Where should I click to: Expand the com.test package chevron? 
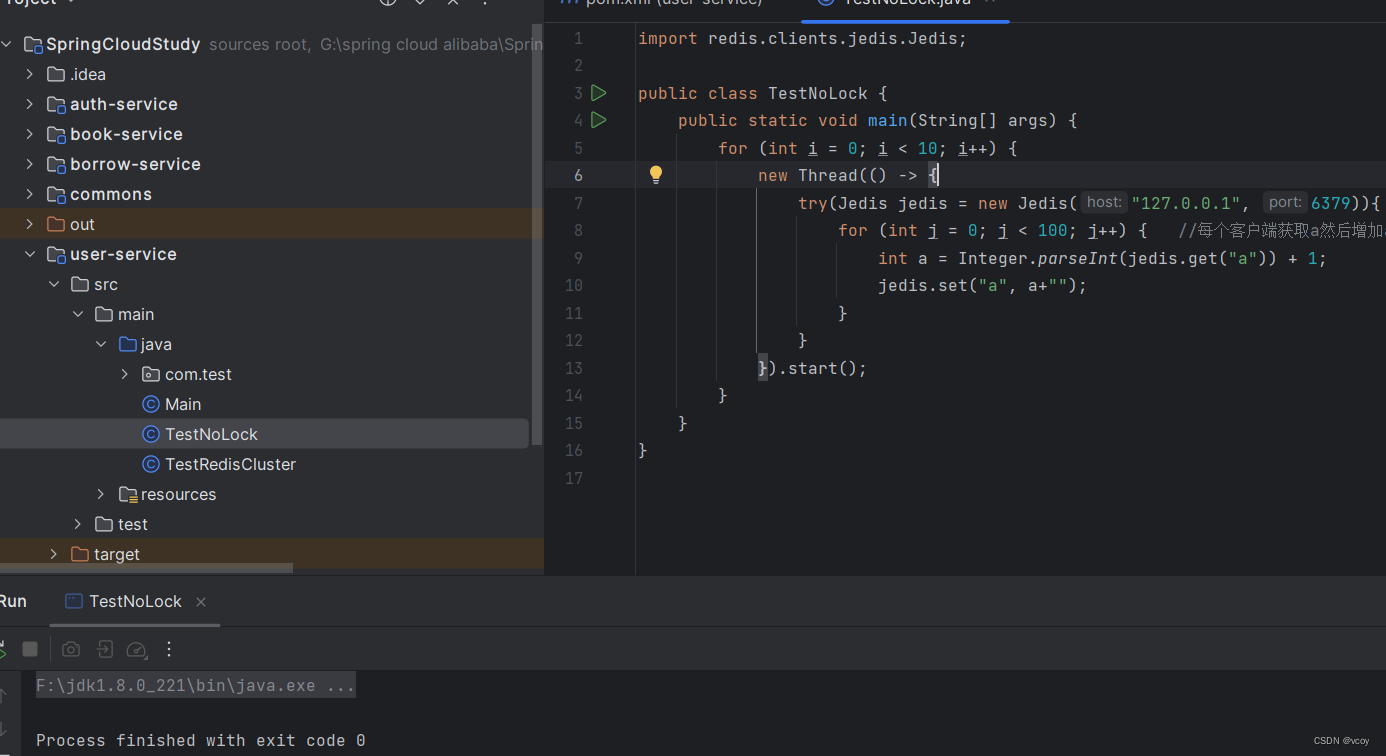click(125, 374)
